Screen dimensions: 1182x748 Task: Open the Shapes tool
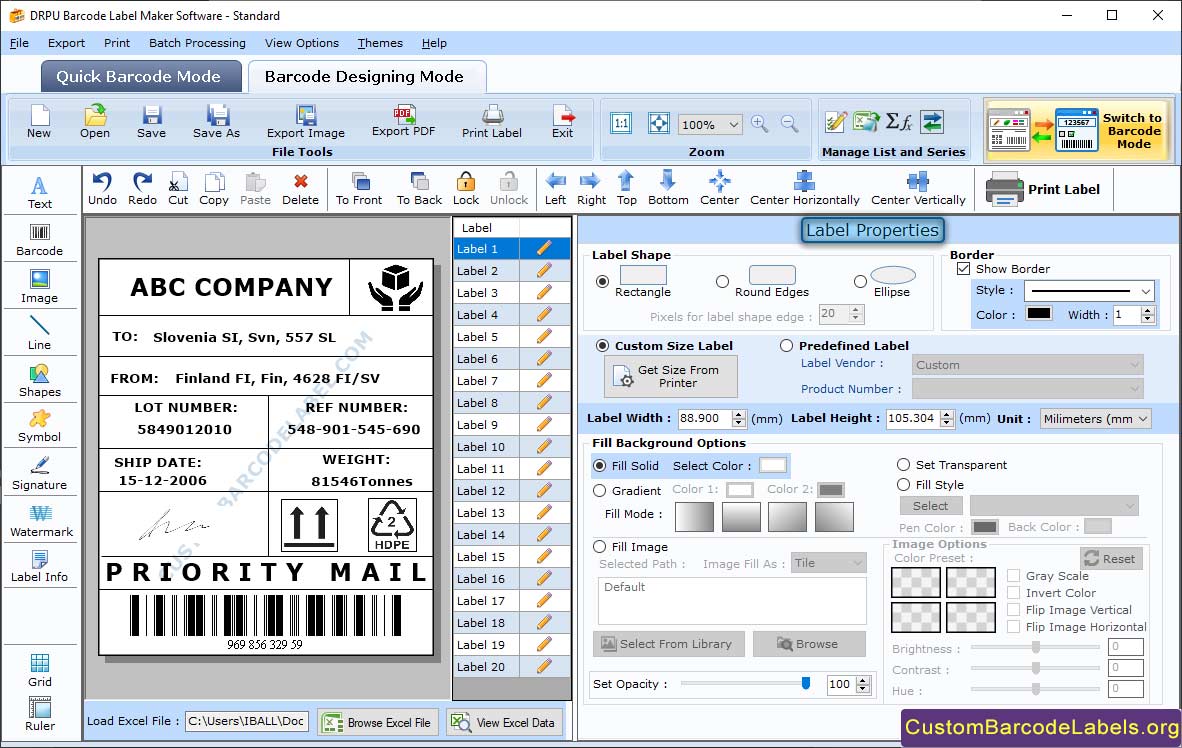coord(39,381)
